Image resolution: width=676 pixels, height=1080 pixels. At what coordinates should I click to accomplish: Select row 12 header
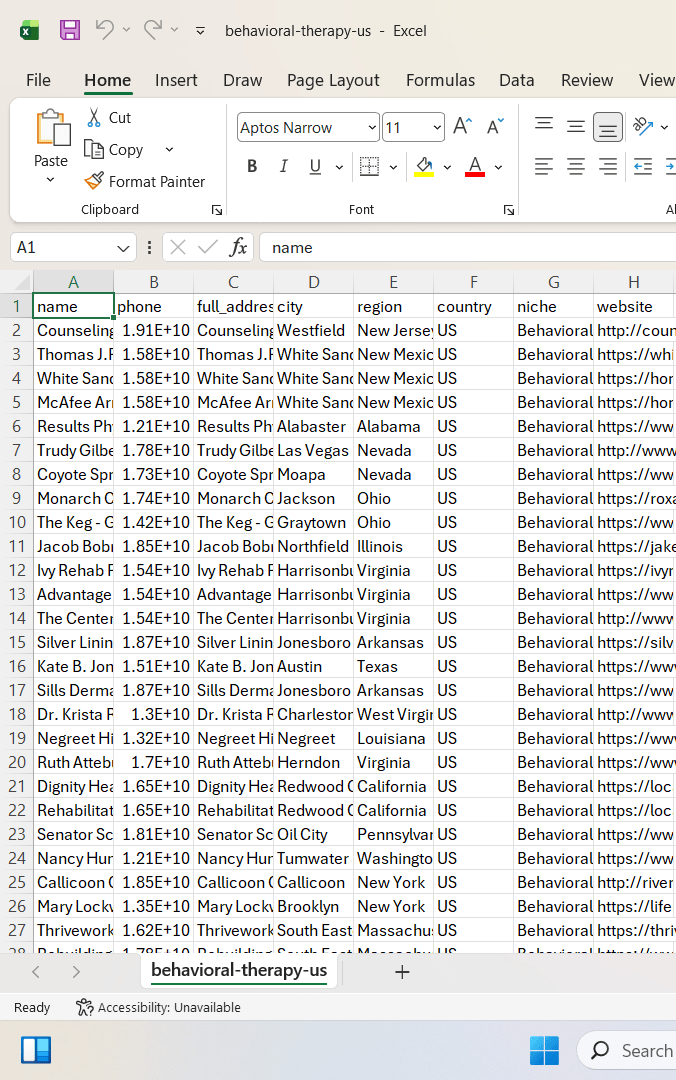click(17, 570)
